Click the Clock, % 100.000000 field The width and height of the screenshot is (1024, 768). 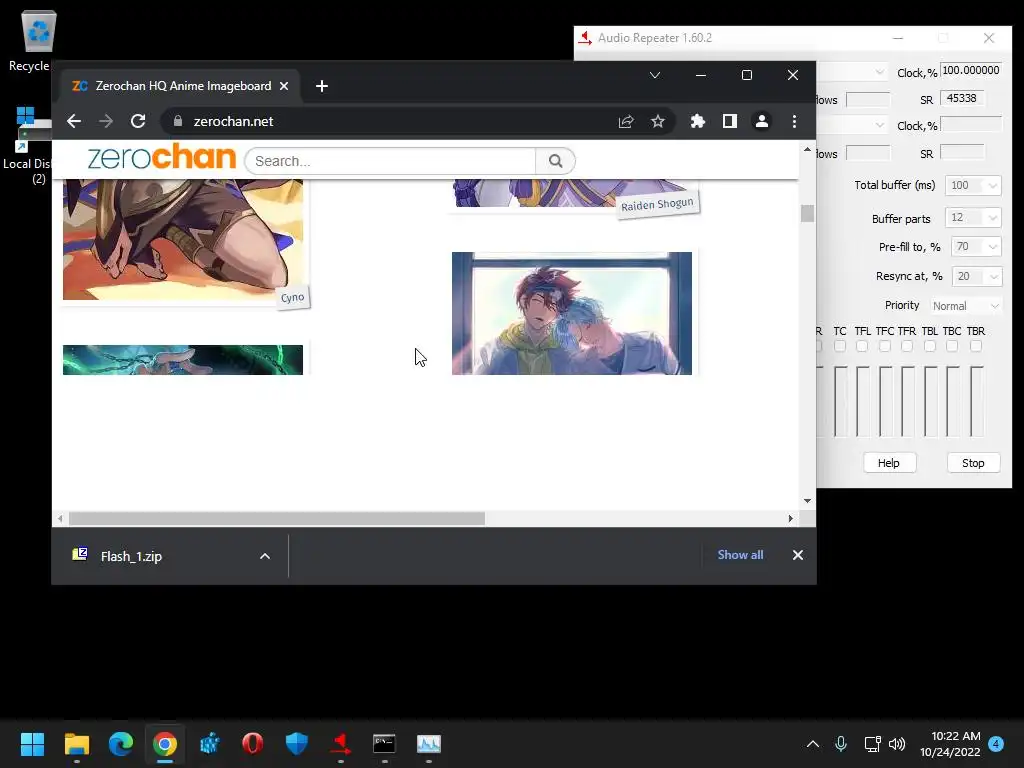(x=970, y=71)
